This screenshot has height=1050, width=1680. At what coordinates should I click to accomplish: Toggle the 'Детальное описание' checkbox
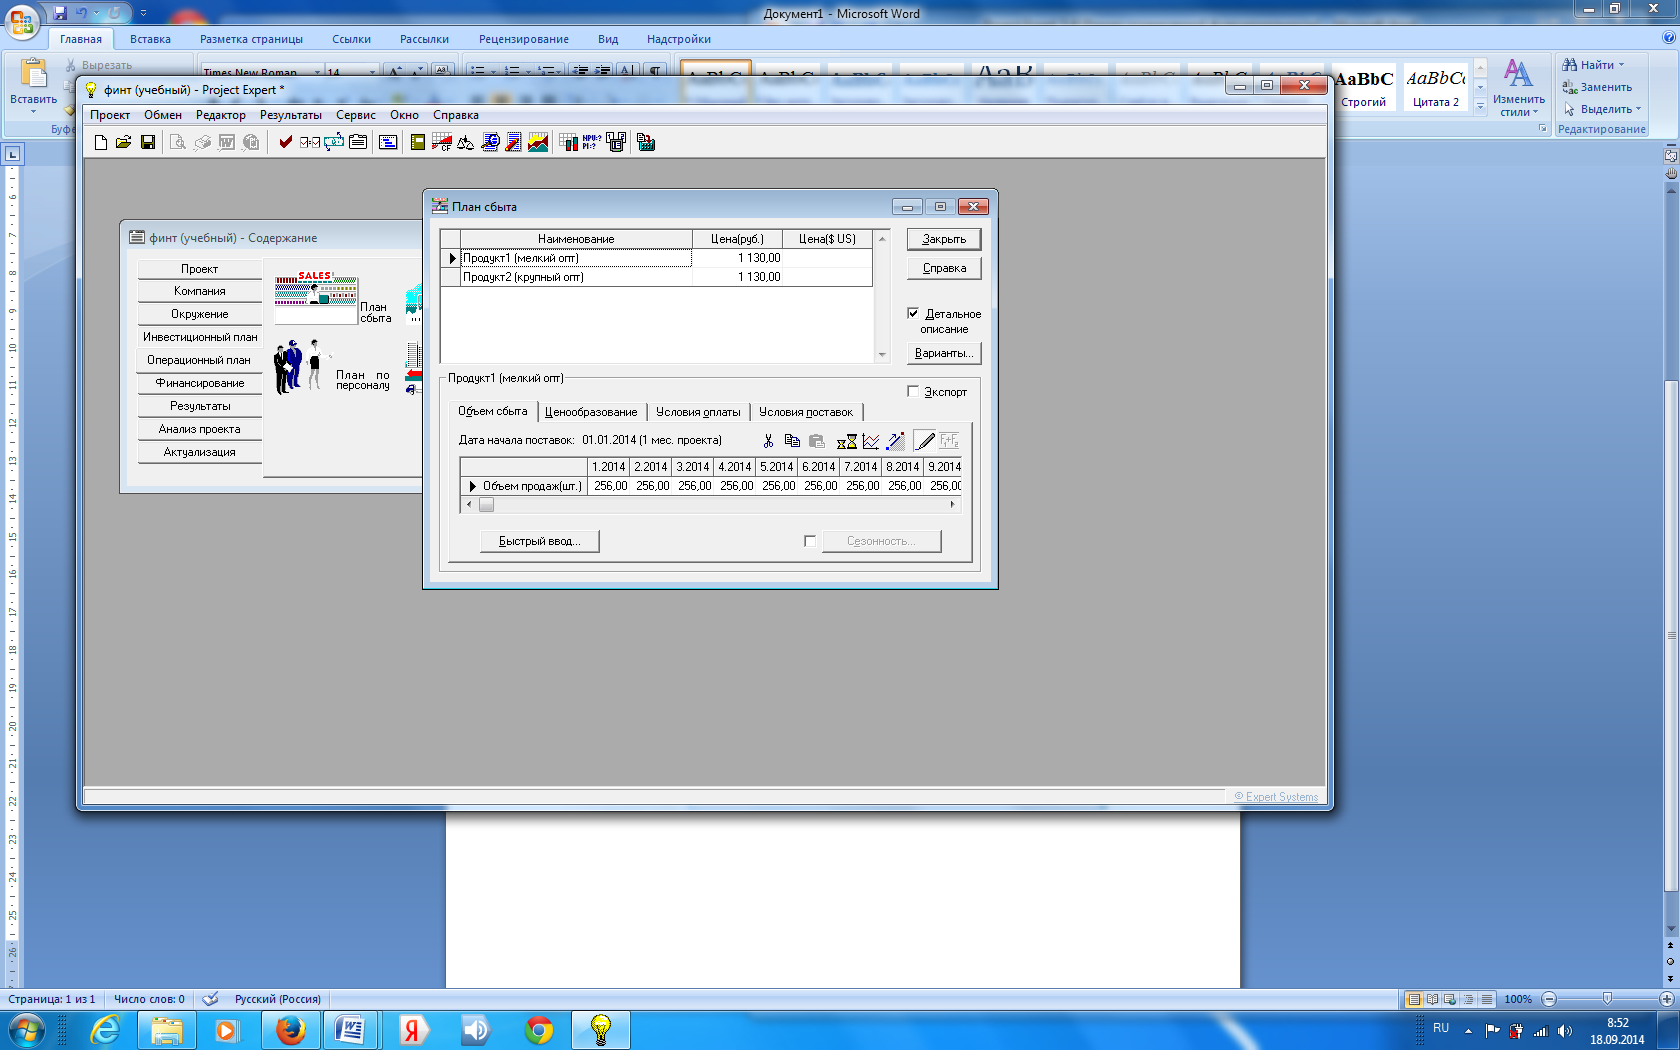pyautogui.click(x=913, y=313)
